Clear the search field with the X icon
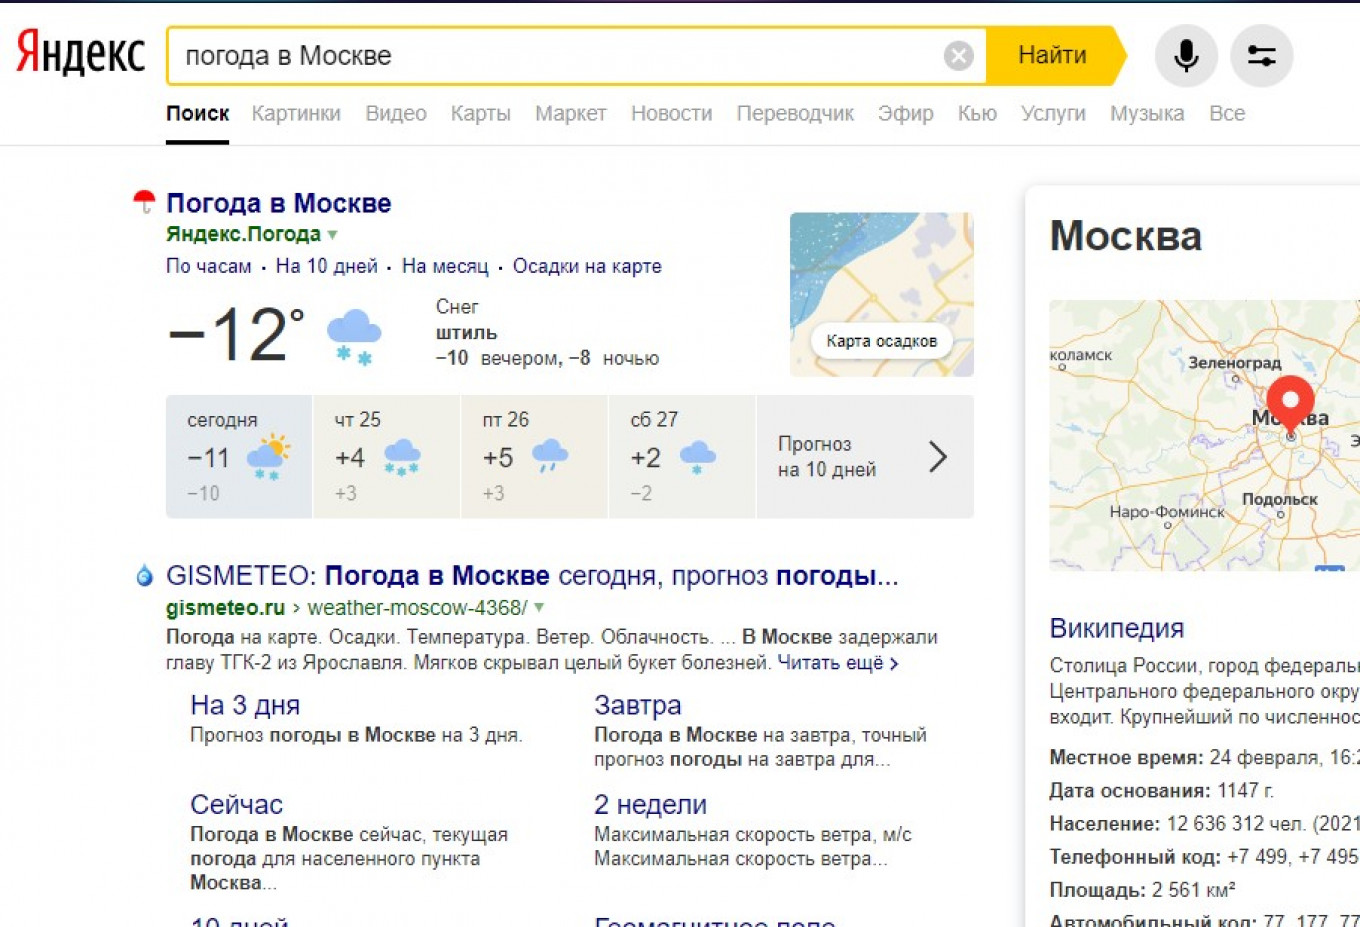Screen dimensions: 1360x927 (x=958, y=56)
